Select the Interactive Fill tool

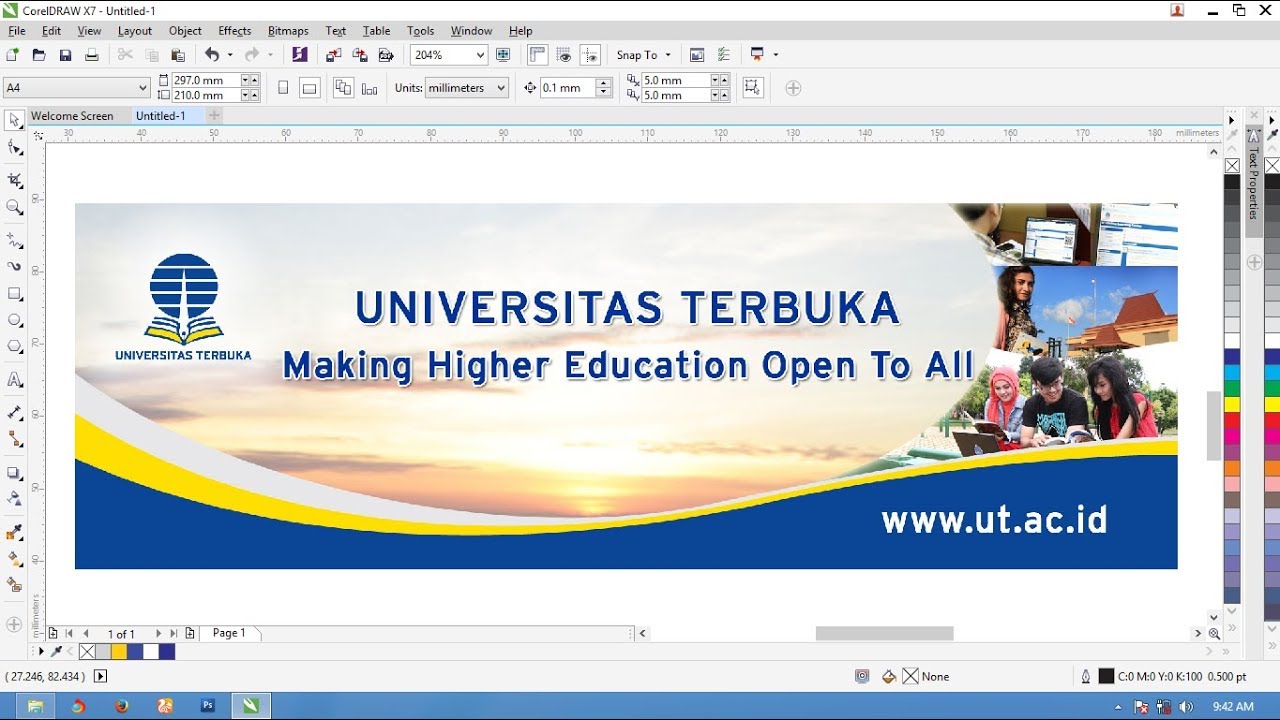click(14, 558)
